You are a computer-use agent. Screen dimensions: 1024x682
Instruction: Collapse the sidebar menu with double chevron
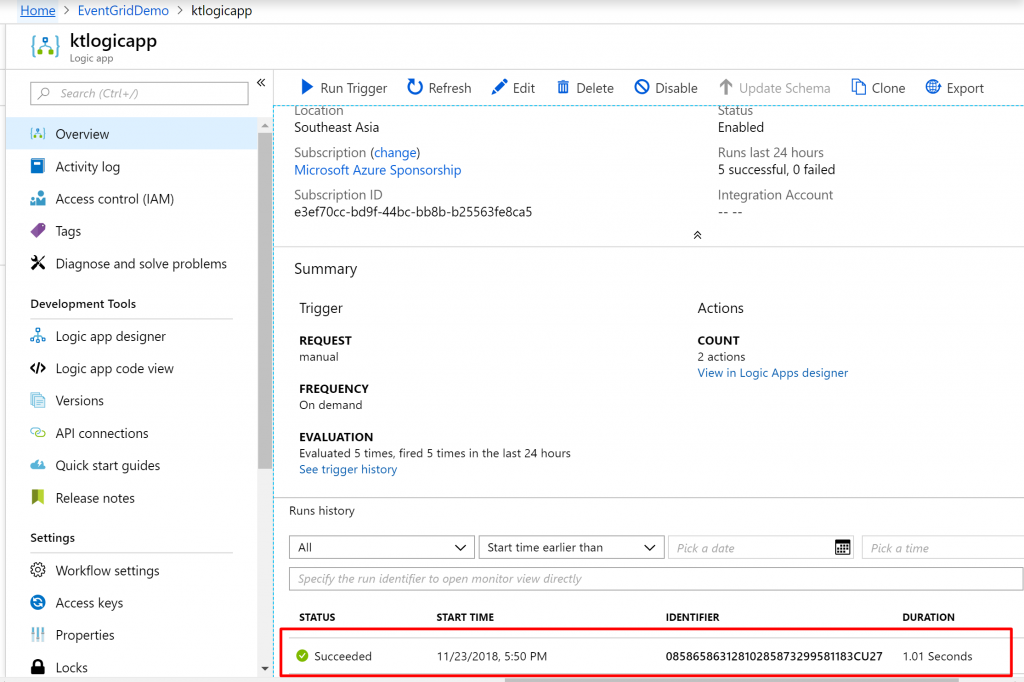[261, 82]
